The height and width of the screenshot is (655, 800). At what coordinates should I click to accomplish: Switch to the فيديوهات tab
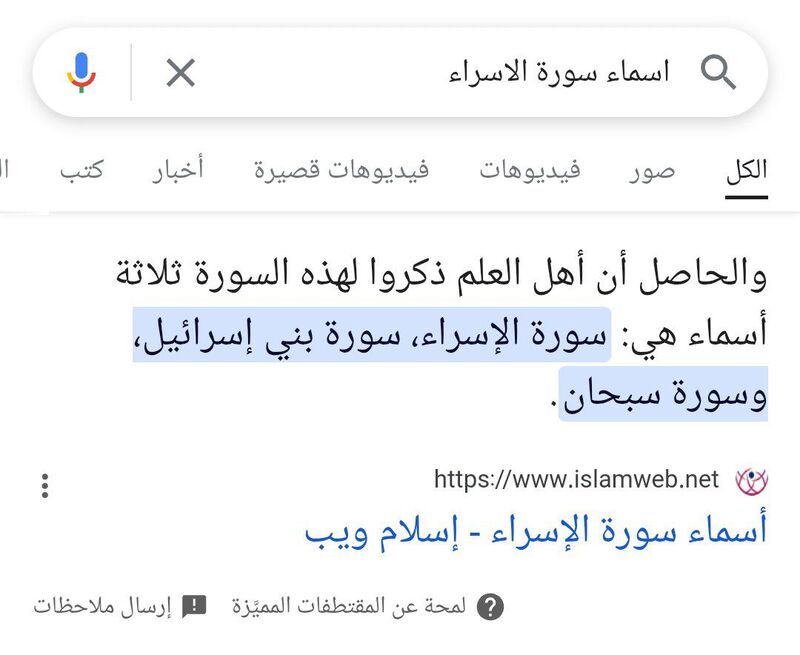click(530, 170)
